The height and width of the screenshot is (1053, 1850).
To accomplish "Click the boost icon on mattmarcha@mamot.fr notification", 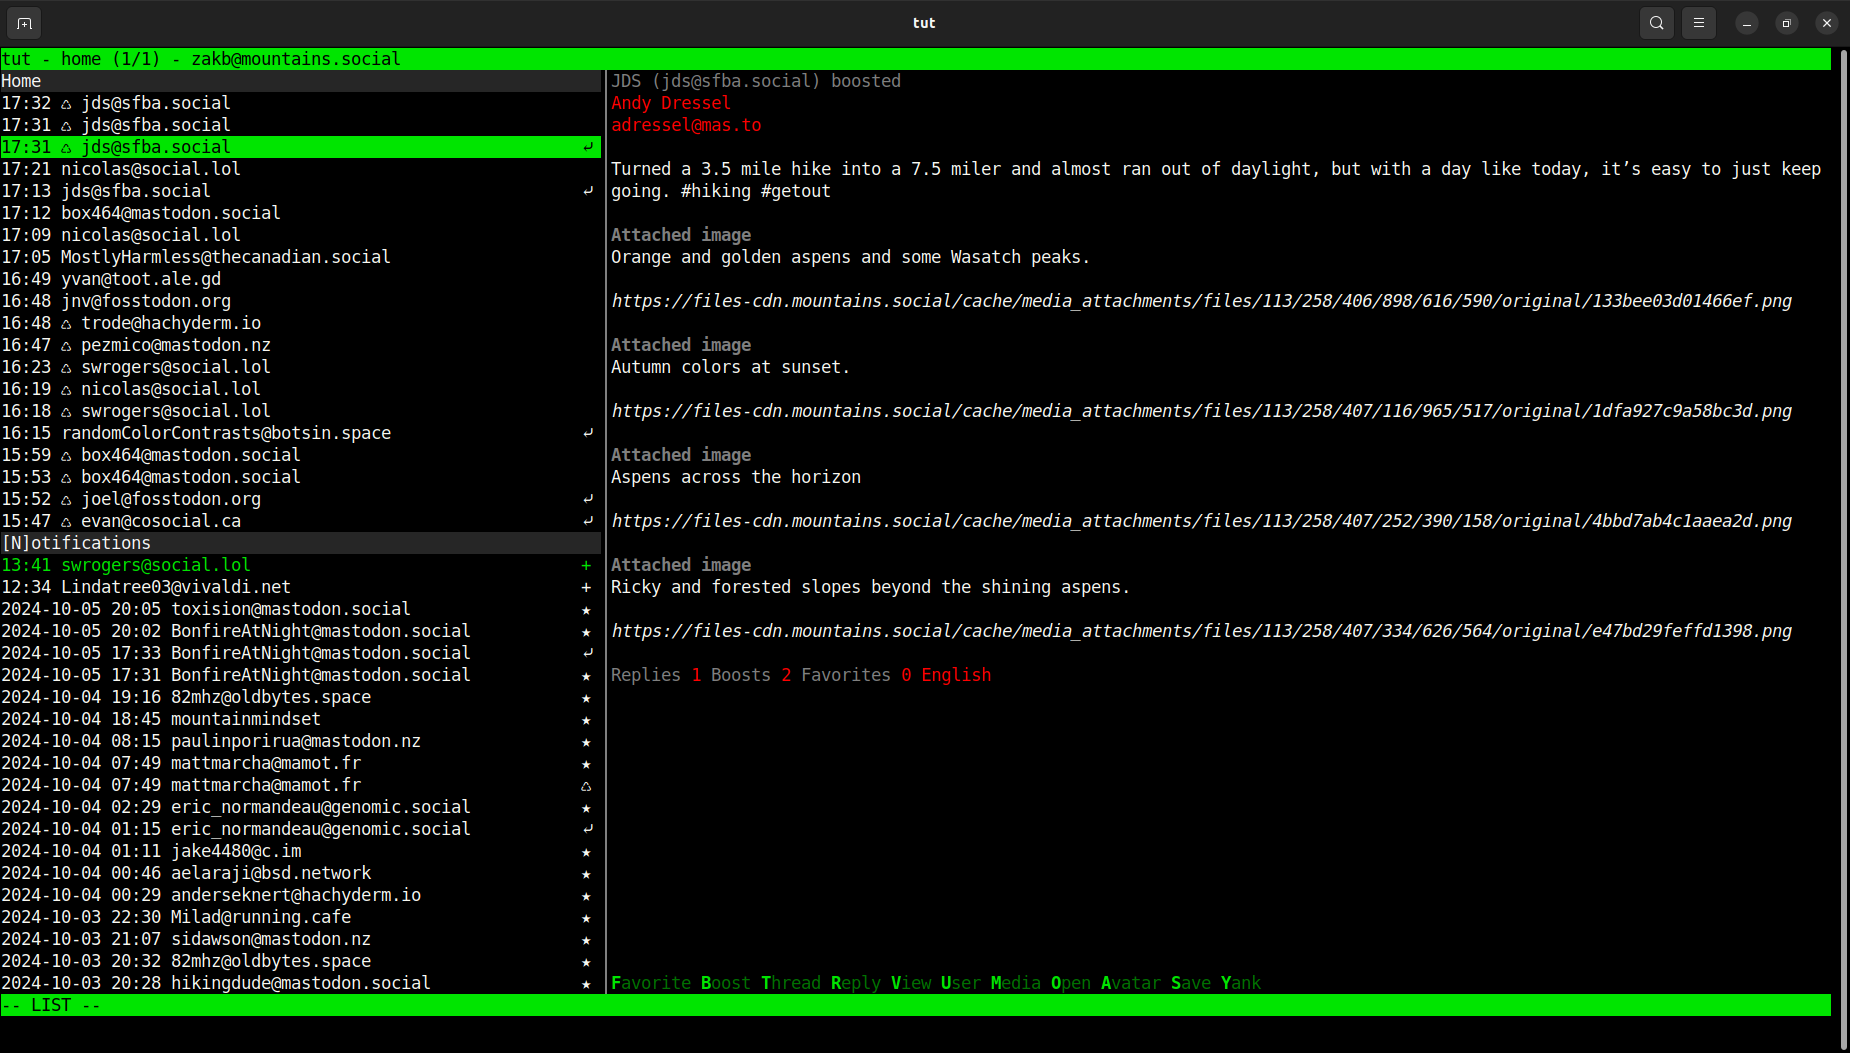I will (x=586, y=786).
